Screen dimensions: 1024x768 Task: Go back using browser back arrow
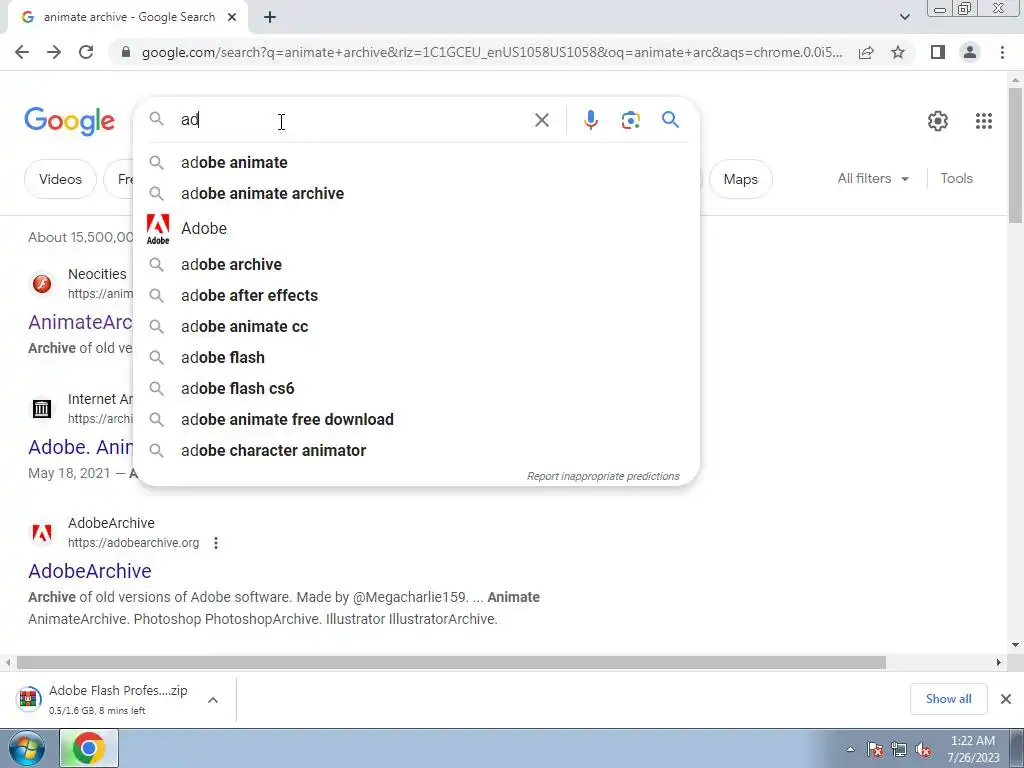(x=22, y=52)
